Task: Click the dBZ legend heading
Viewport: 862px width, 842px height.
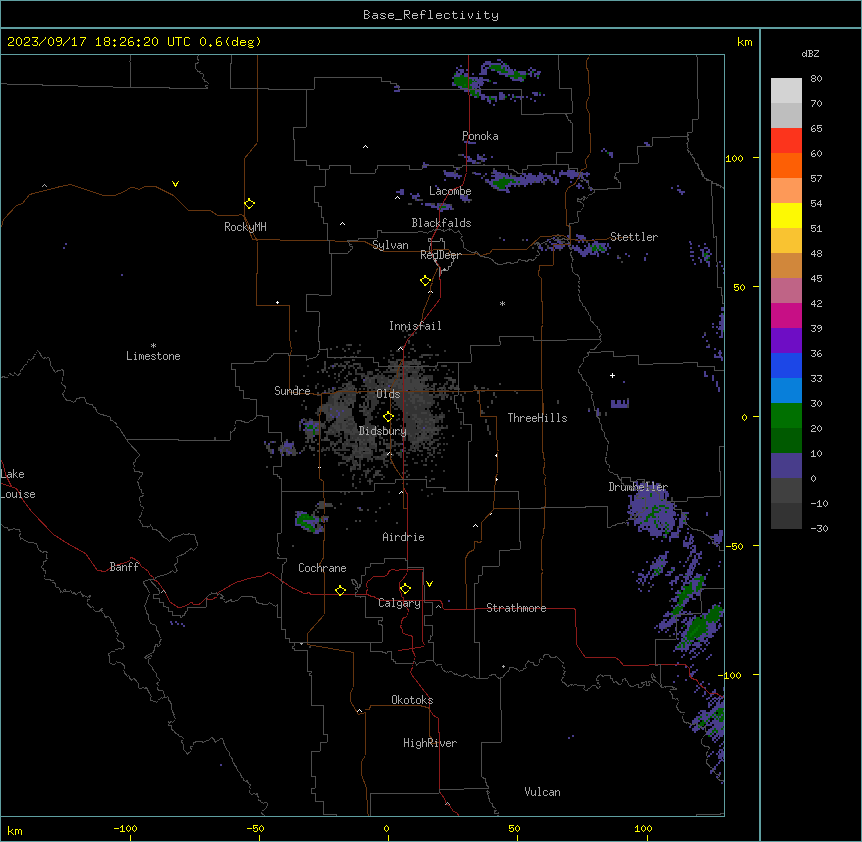Action: (810, 53)
